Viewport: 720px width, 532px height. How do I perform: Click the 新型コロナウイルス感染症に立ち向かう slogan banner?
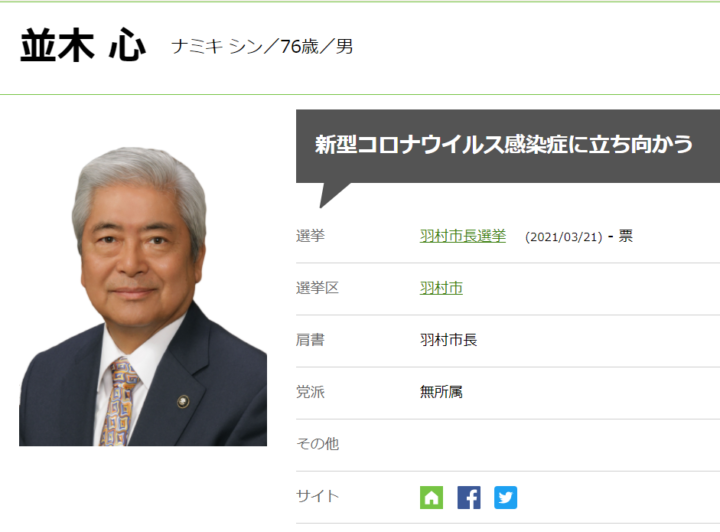click(504, 145)
